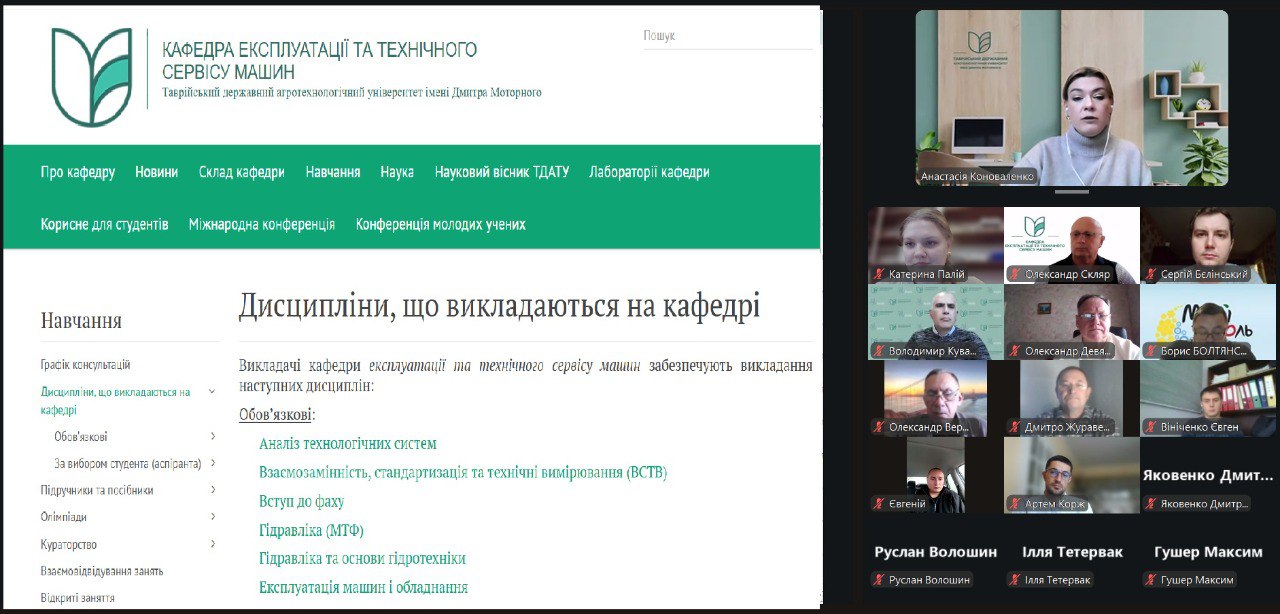1280x614 pixels.
Task: Open Науковий вісник ТДАТУ menu item
Action: tap(502, 172)
